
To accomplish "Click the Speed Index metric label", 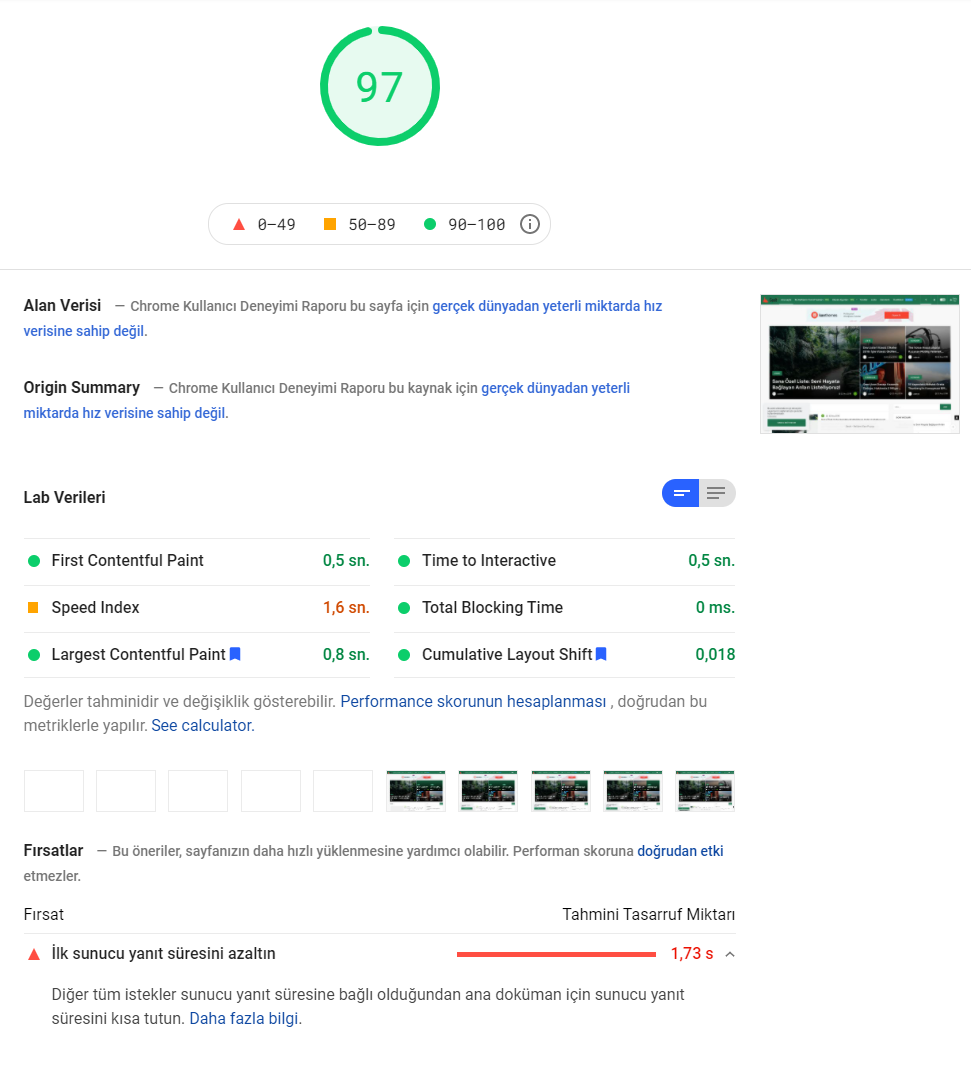I will click(96, 607).
